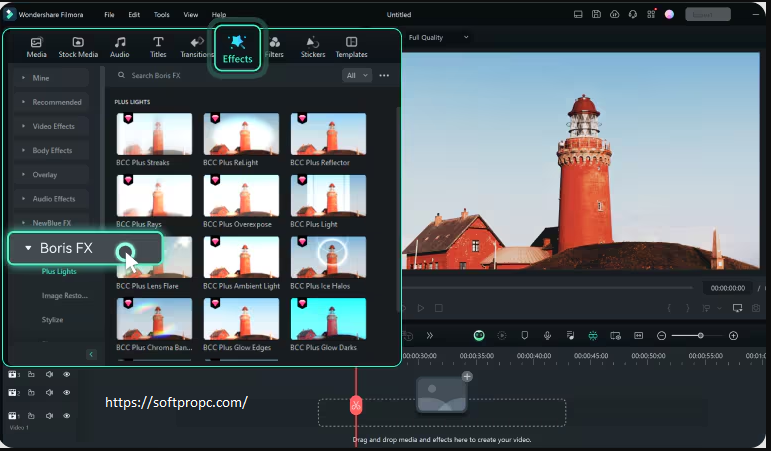This screenshot has height=451, width=771.
Task: Toggle visibility eye on Video 1 track
Action: [66, 416]
